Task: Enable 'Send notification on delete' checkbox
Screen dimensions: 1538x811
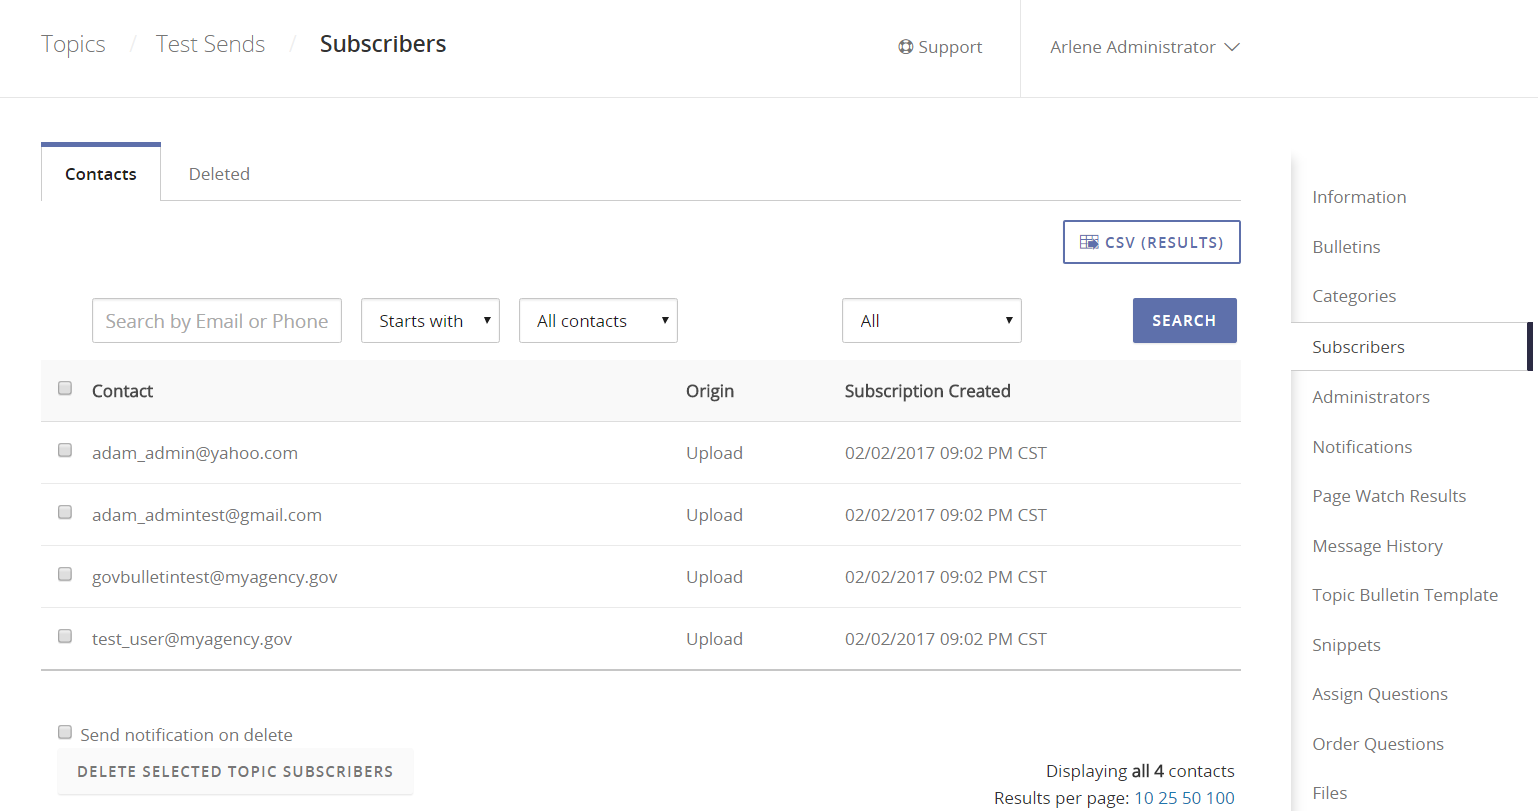Action: (x=65, y=732)
